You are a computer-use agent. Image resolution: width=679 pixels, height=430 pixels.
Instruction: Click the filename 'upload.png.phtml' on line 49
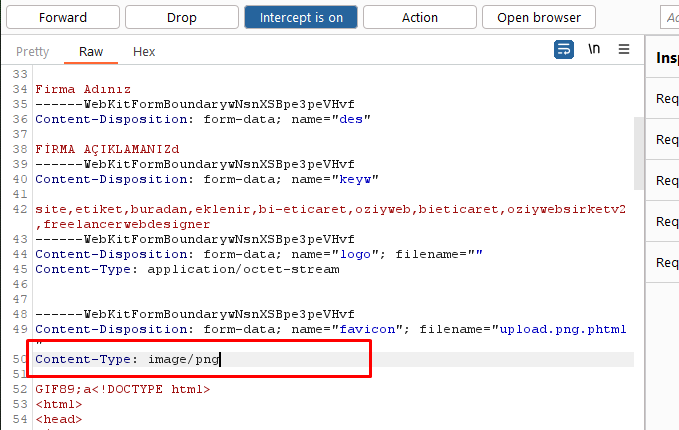coord(563,329)
